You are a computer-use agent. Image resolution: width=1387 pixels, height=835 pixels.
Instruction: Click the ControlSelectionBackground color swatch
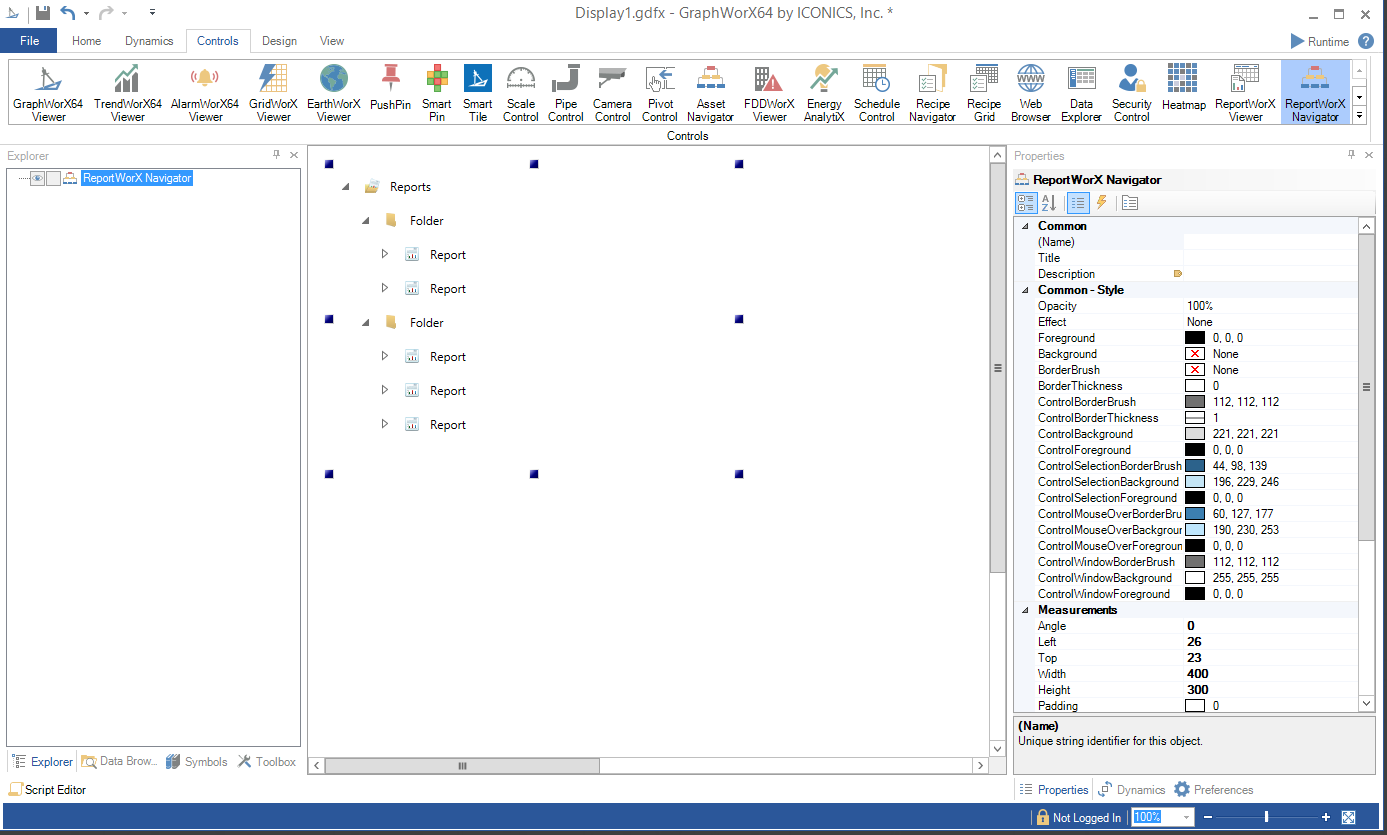coord(1194,482)
